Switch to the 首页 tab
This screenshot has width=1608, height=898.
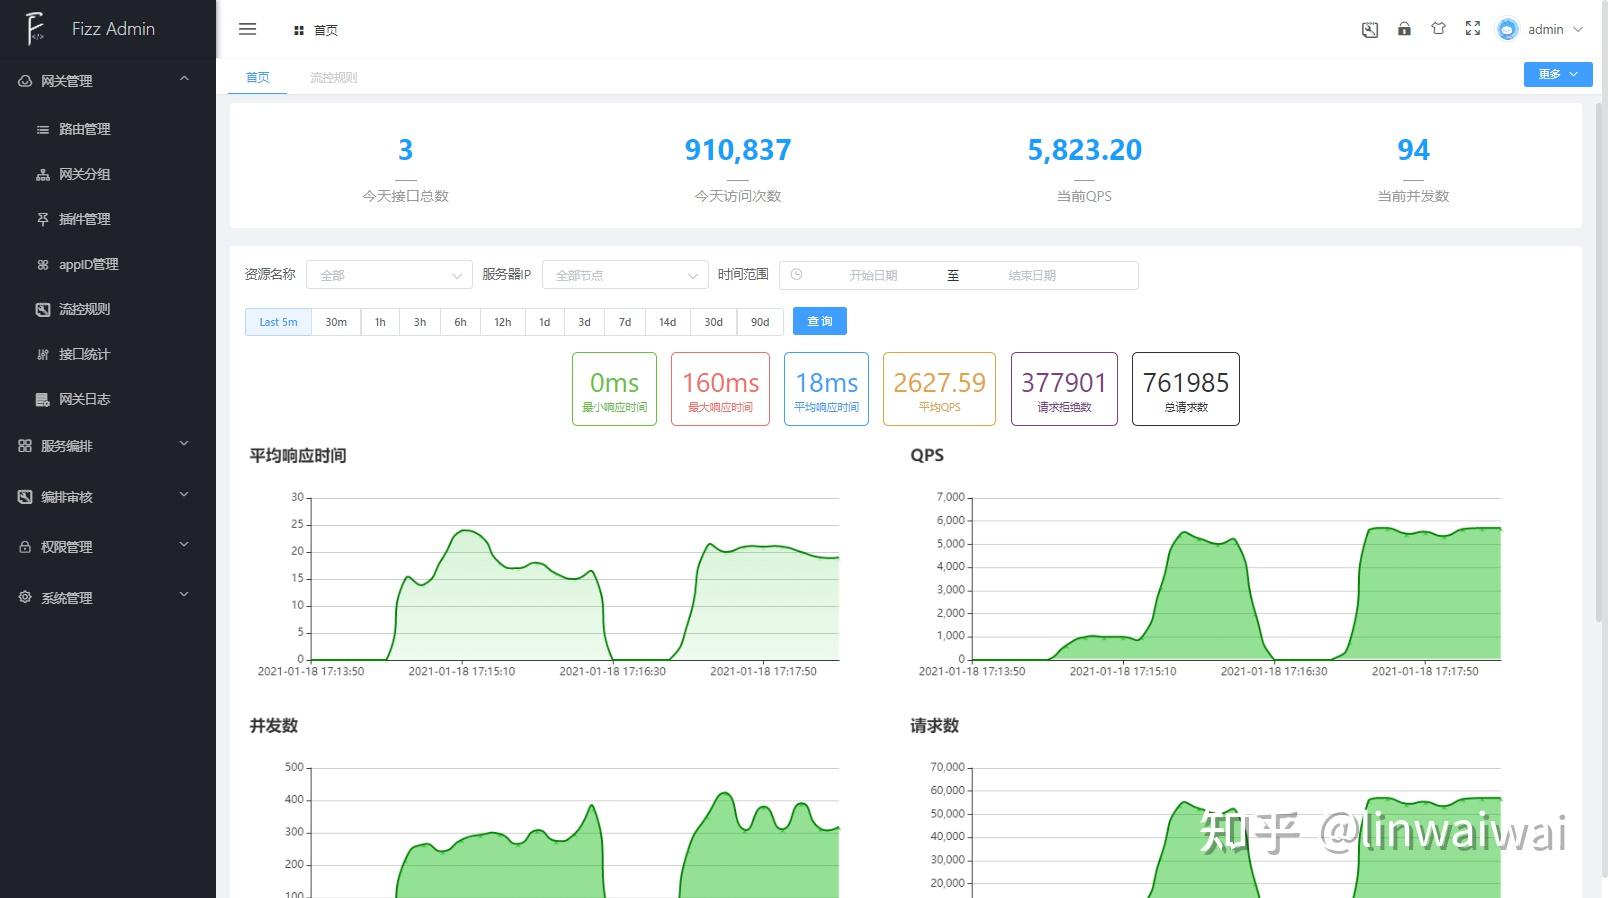[x=258, y=77]
